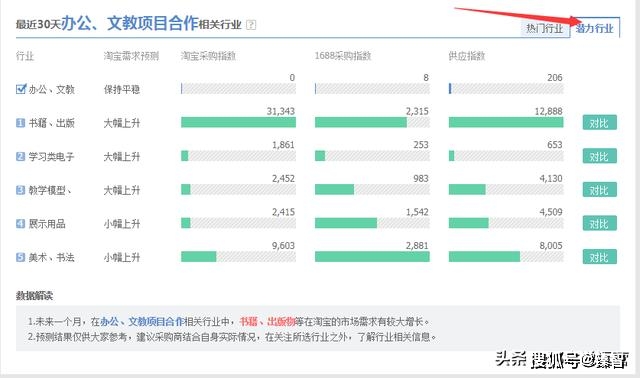Viewport: 640px width, 378px height.
Task: Click the 淘宝采购指数 column header
Action: [209, 56]
